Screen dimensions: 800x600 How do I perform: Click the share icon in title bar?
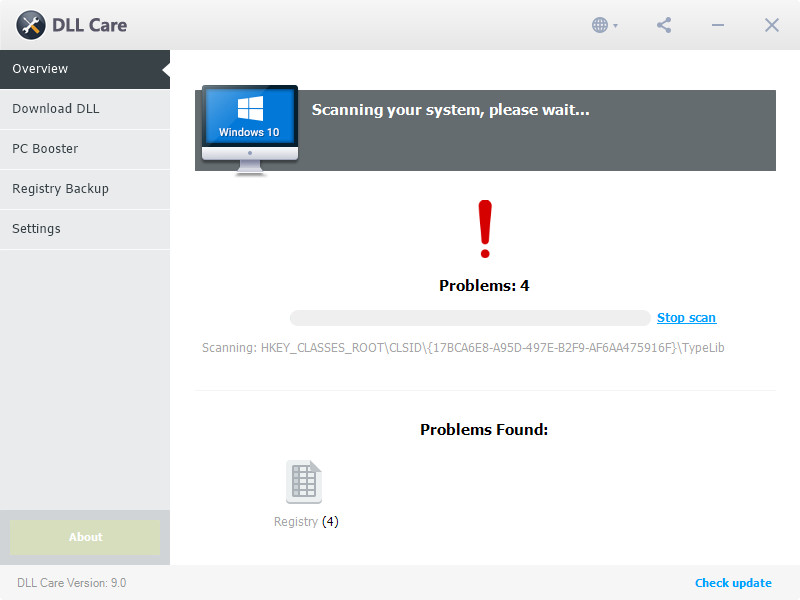coord(664,25)
